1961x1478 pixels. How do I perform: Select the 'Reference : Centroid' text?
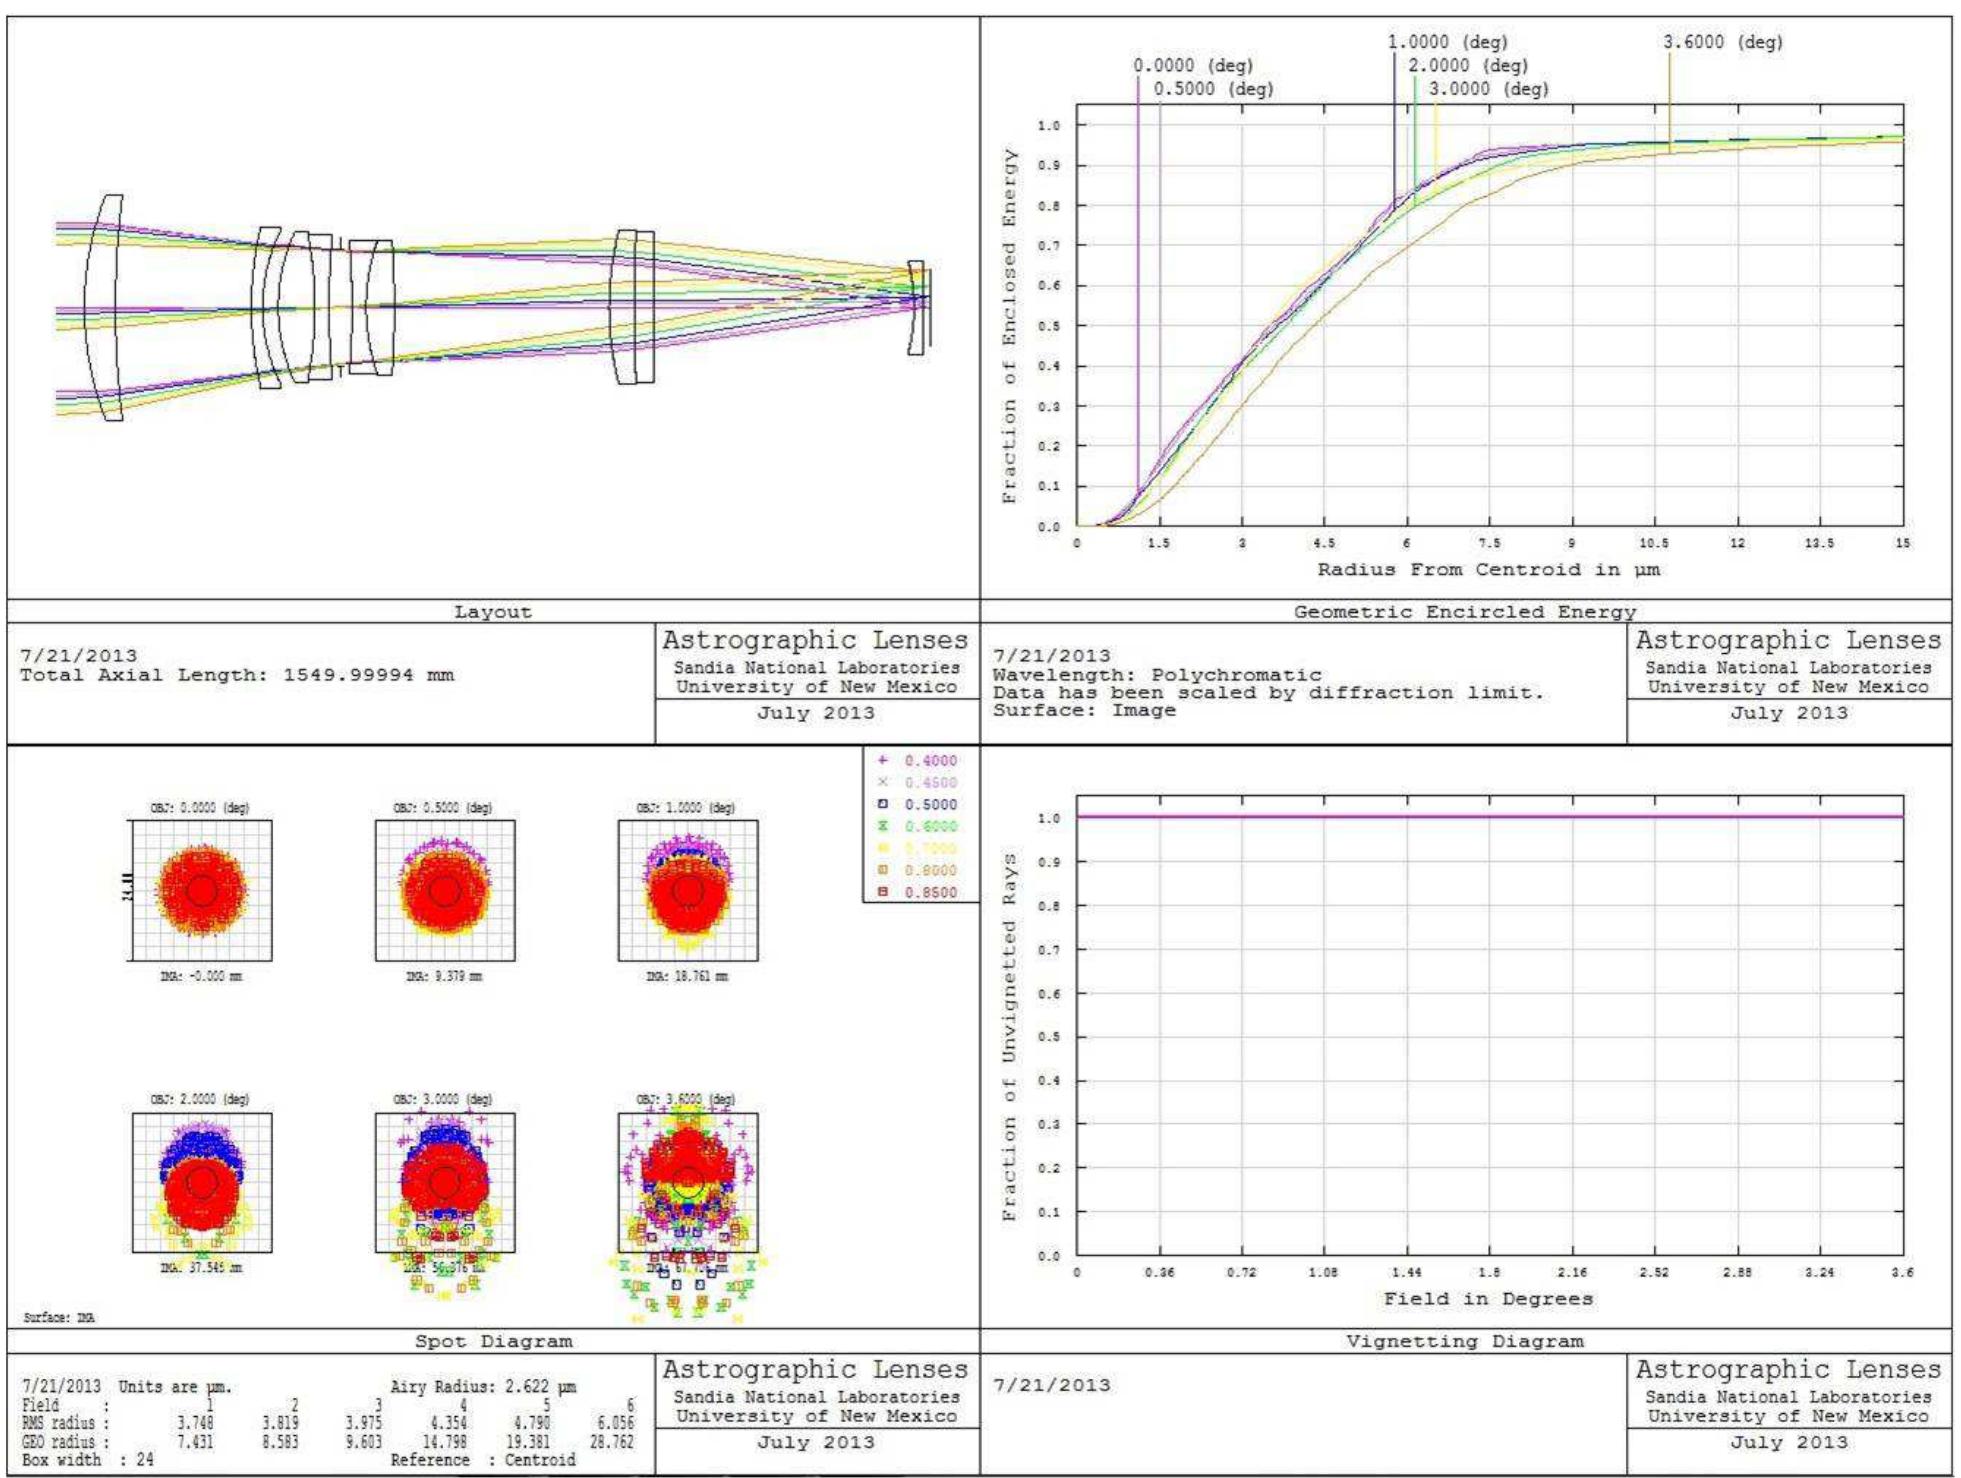483,1460
